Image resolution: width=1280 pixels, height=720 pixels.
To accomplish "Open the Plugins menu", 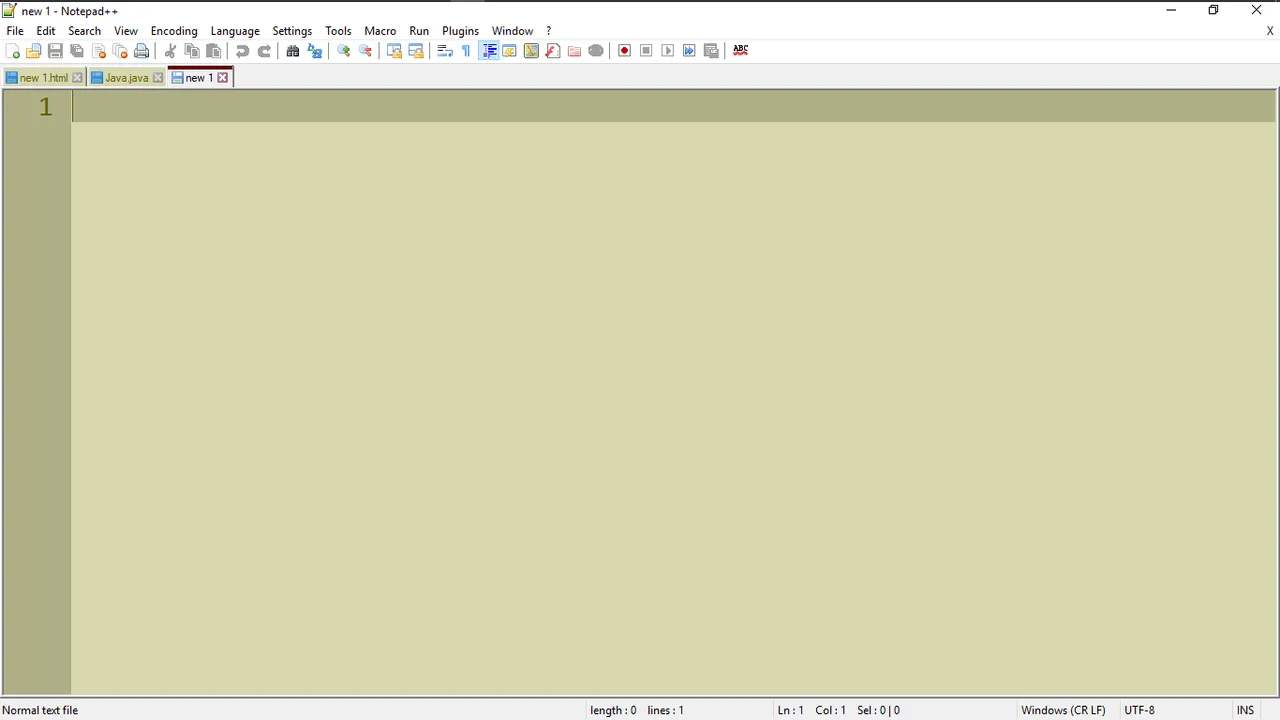I will pos(460,31).
